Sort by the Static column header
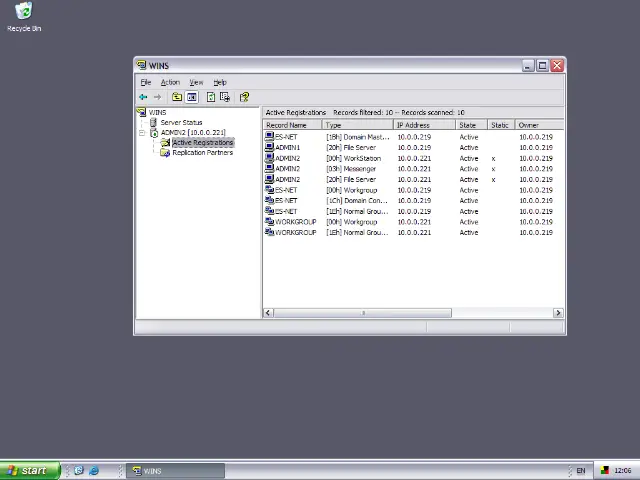640x480 pixels. point(502,125)
